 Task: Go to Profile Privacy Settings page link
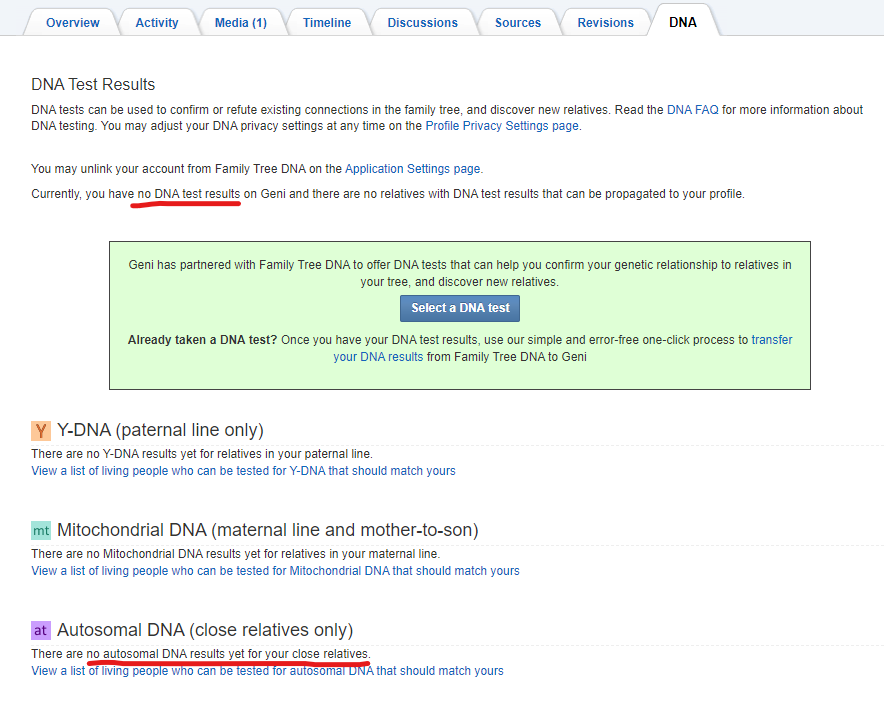(x=501, y=126)
